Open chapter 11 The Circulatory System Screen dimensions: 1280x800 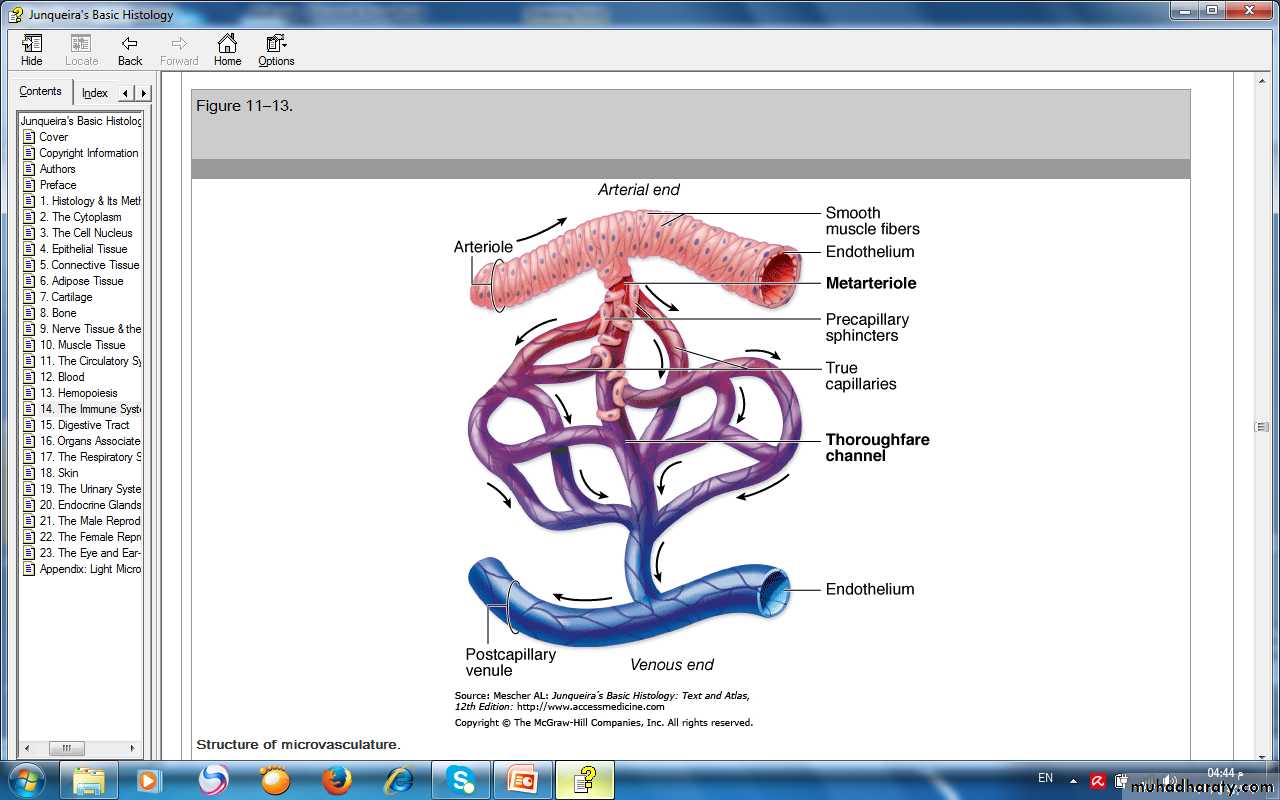point(90,361)
